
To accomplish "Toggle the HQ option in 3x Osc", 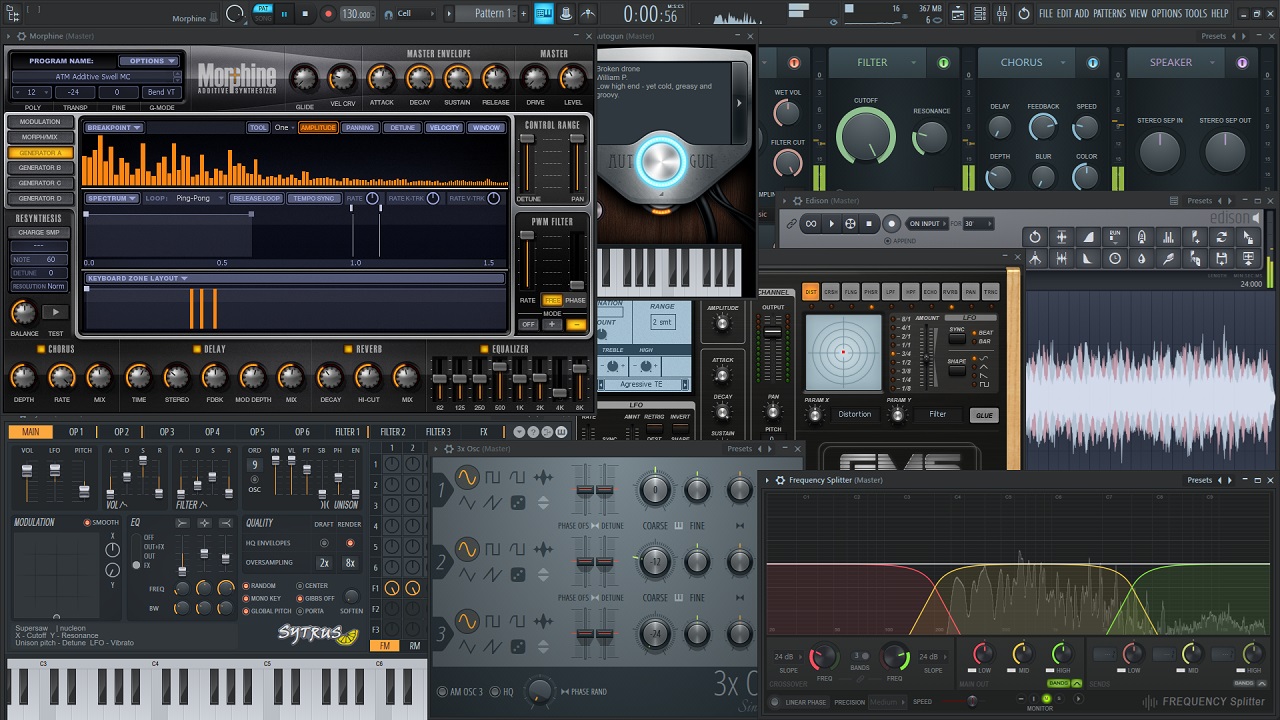I will pyautogui.click(x=496, y=692).
